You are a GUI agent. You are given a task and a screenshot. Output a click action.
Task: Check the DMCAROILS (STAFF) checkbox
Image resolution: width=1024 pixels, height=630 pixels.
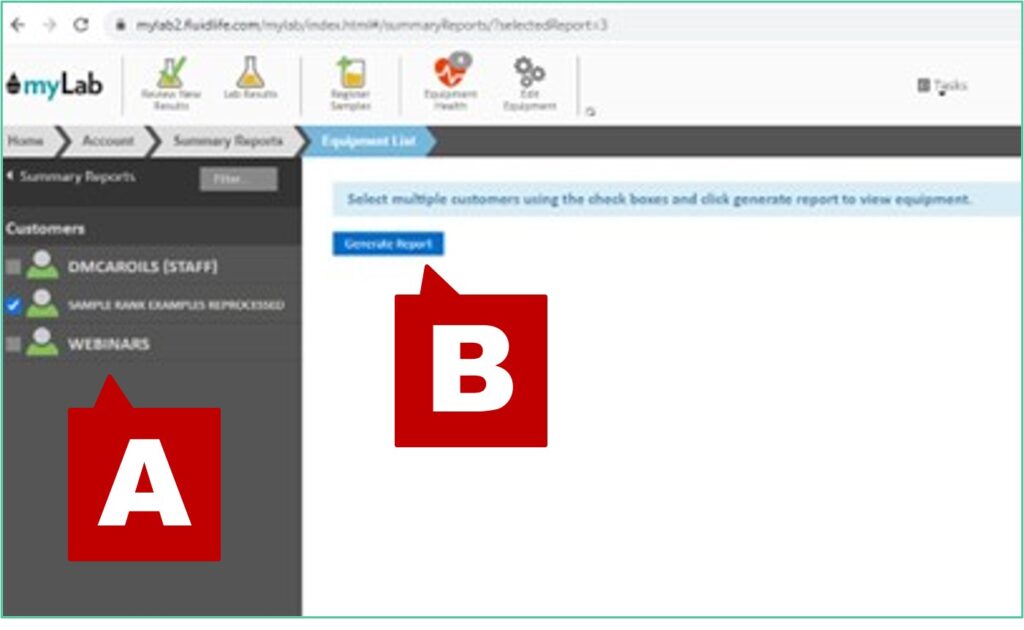tap(13, 267)
